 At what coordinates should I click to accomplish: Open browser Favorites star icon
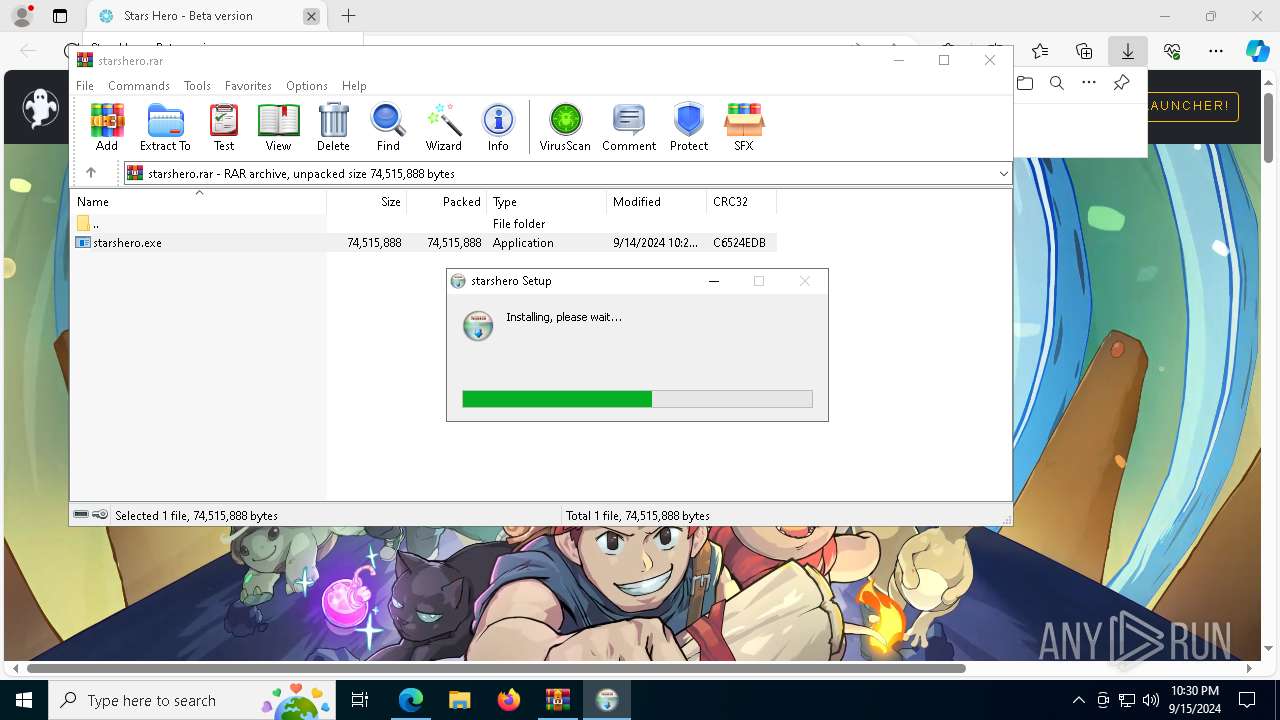pyautogui.click(x=1040, y=51)
